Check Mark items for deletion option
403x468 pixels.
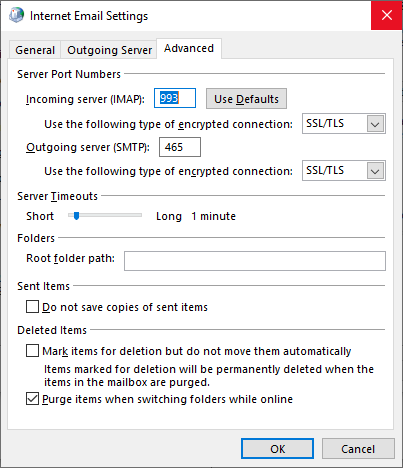coord(32,351)
